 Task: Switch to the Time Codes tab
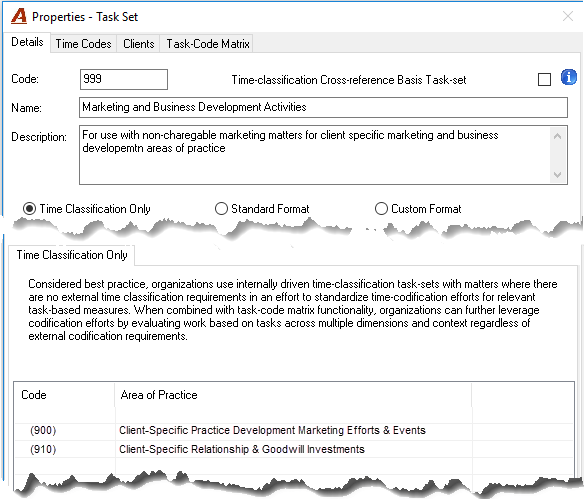point(83,44)
